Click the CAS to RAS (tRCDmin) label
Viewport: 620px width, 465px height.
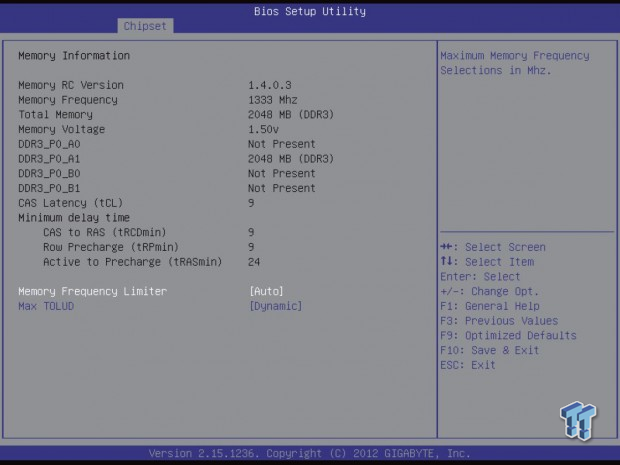pos(105,232)
